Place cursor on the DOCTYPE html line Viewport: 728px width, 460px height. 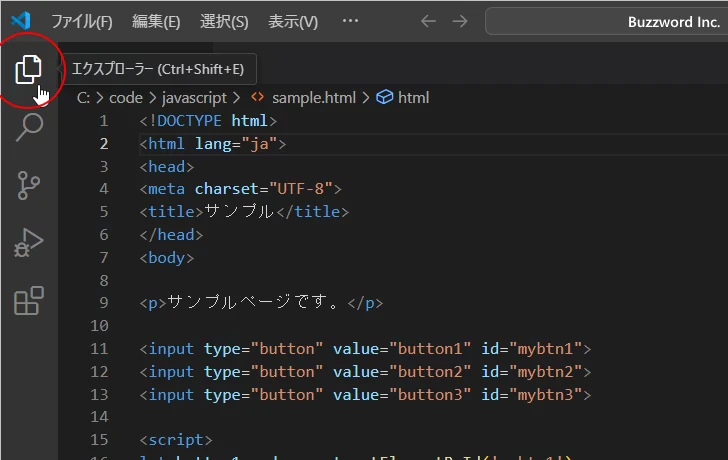[x=208, y=121]
